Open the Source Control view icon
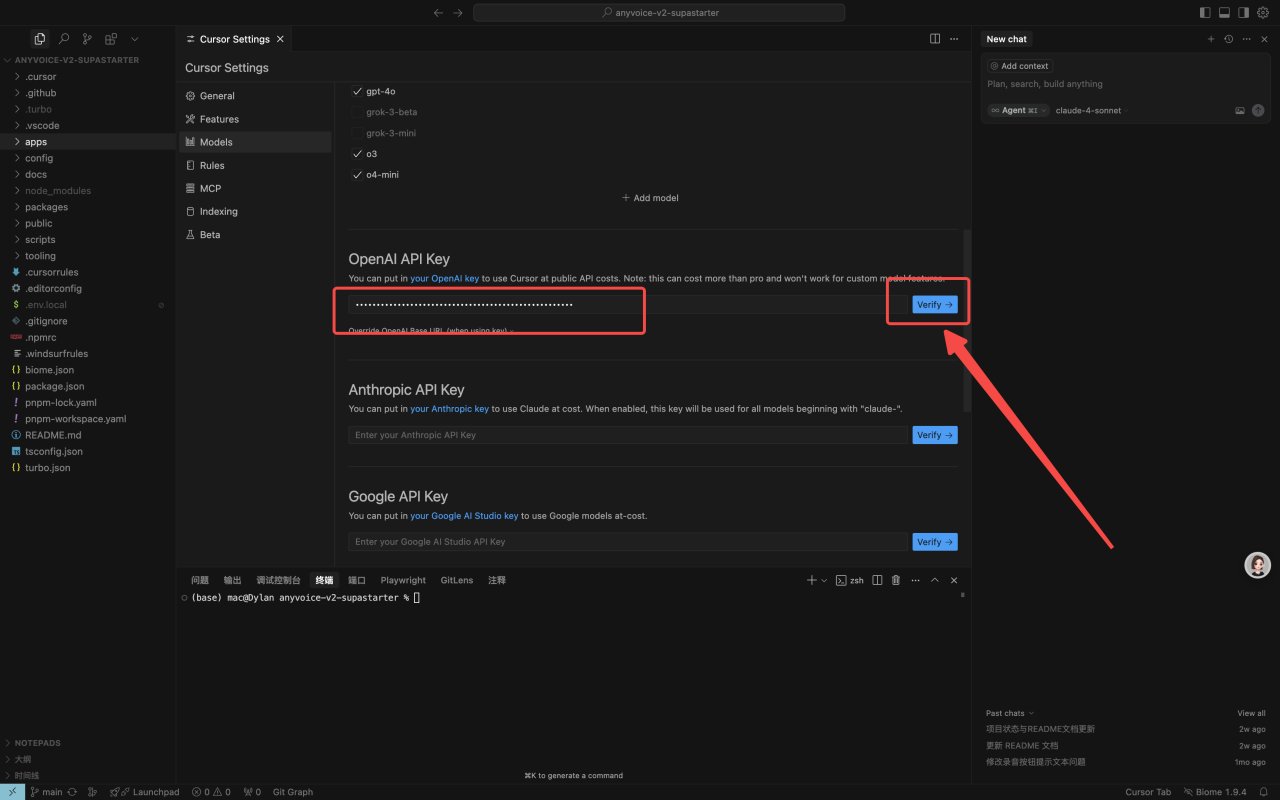 pos(87,39)
